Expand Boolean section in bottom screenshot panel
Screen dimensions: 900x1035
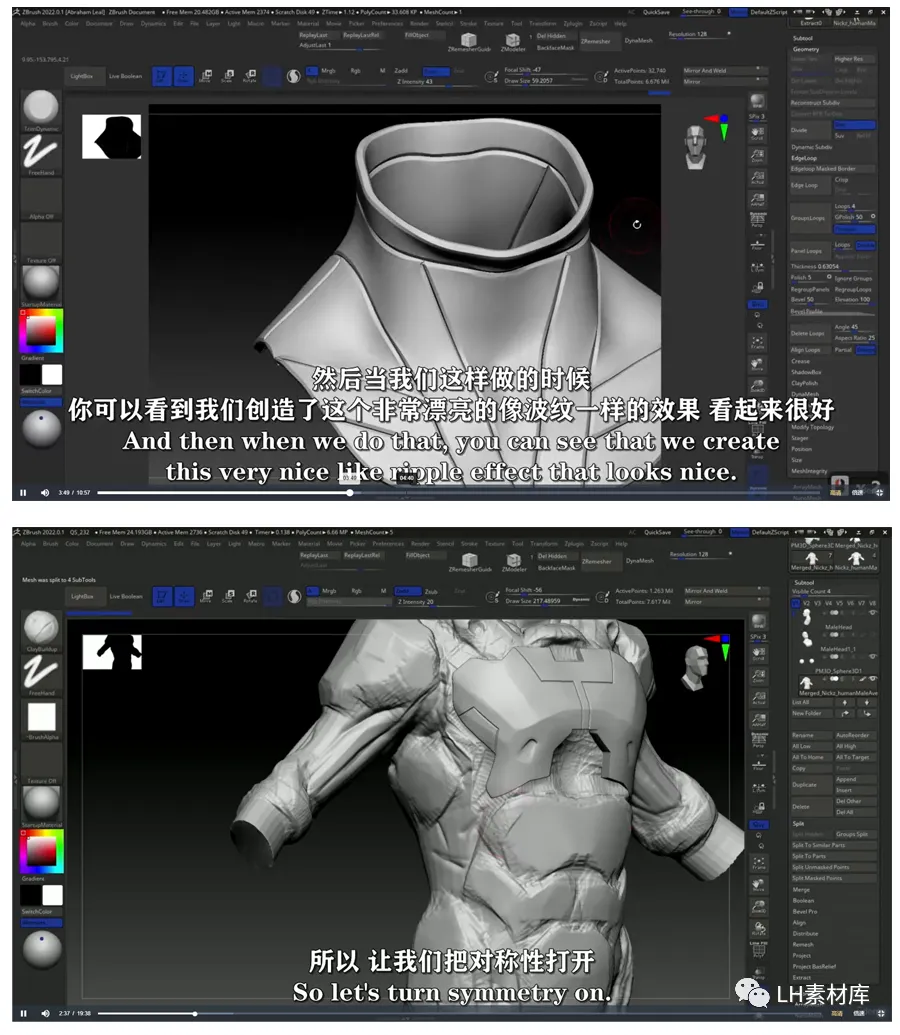[803, 900]
